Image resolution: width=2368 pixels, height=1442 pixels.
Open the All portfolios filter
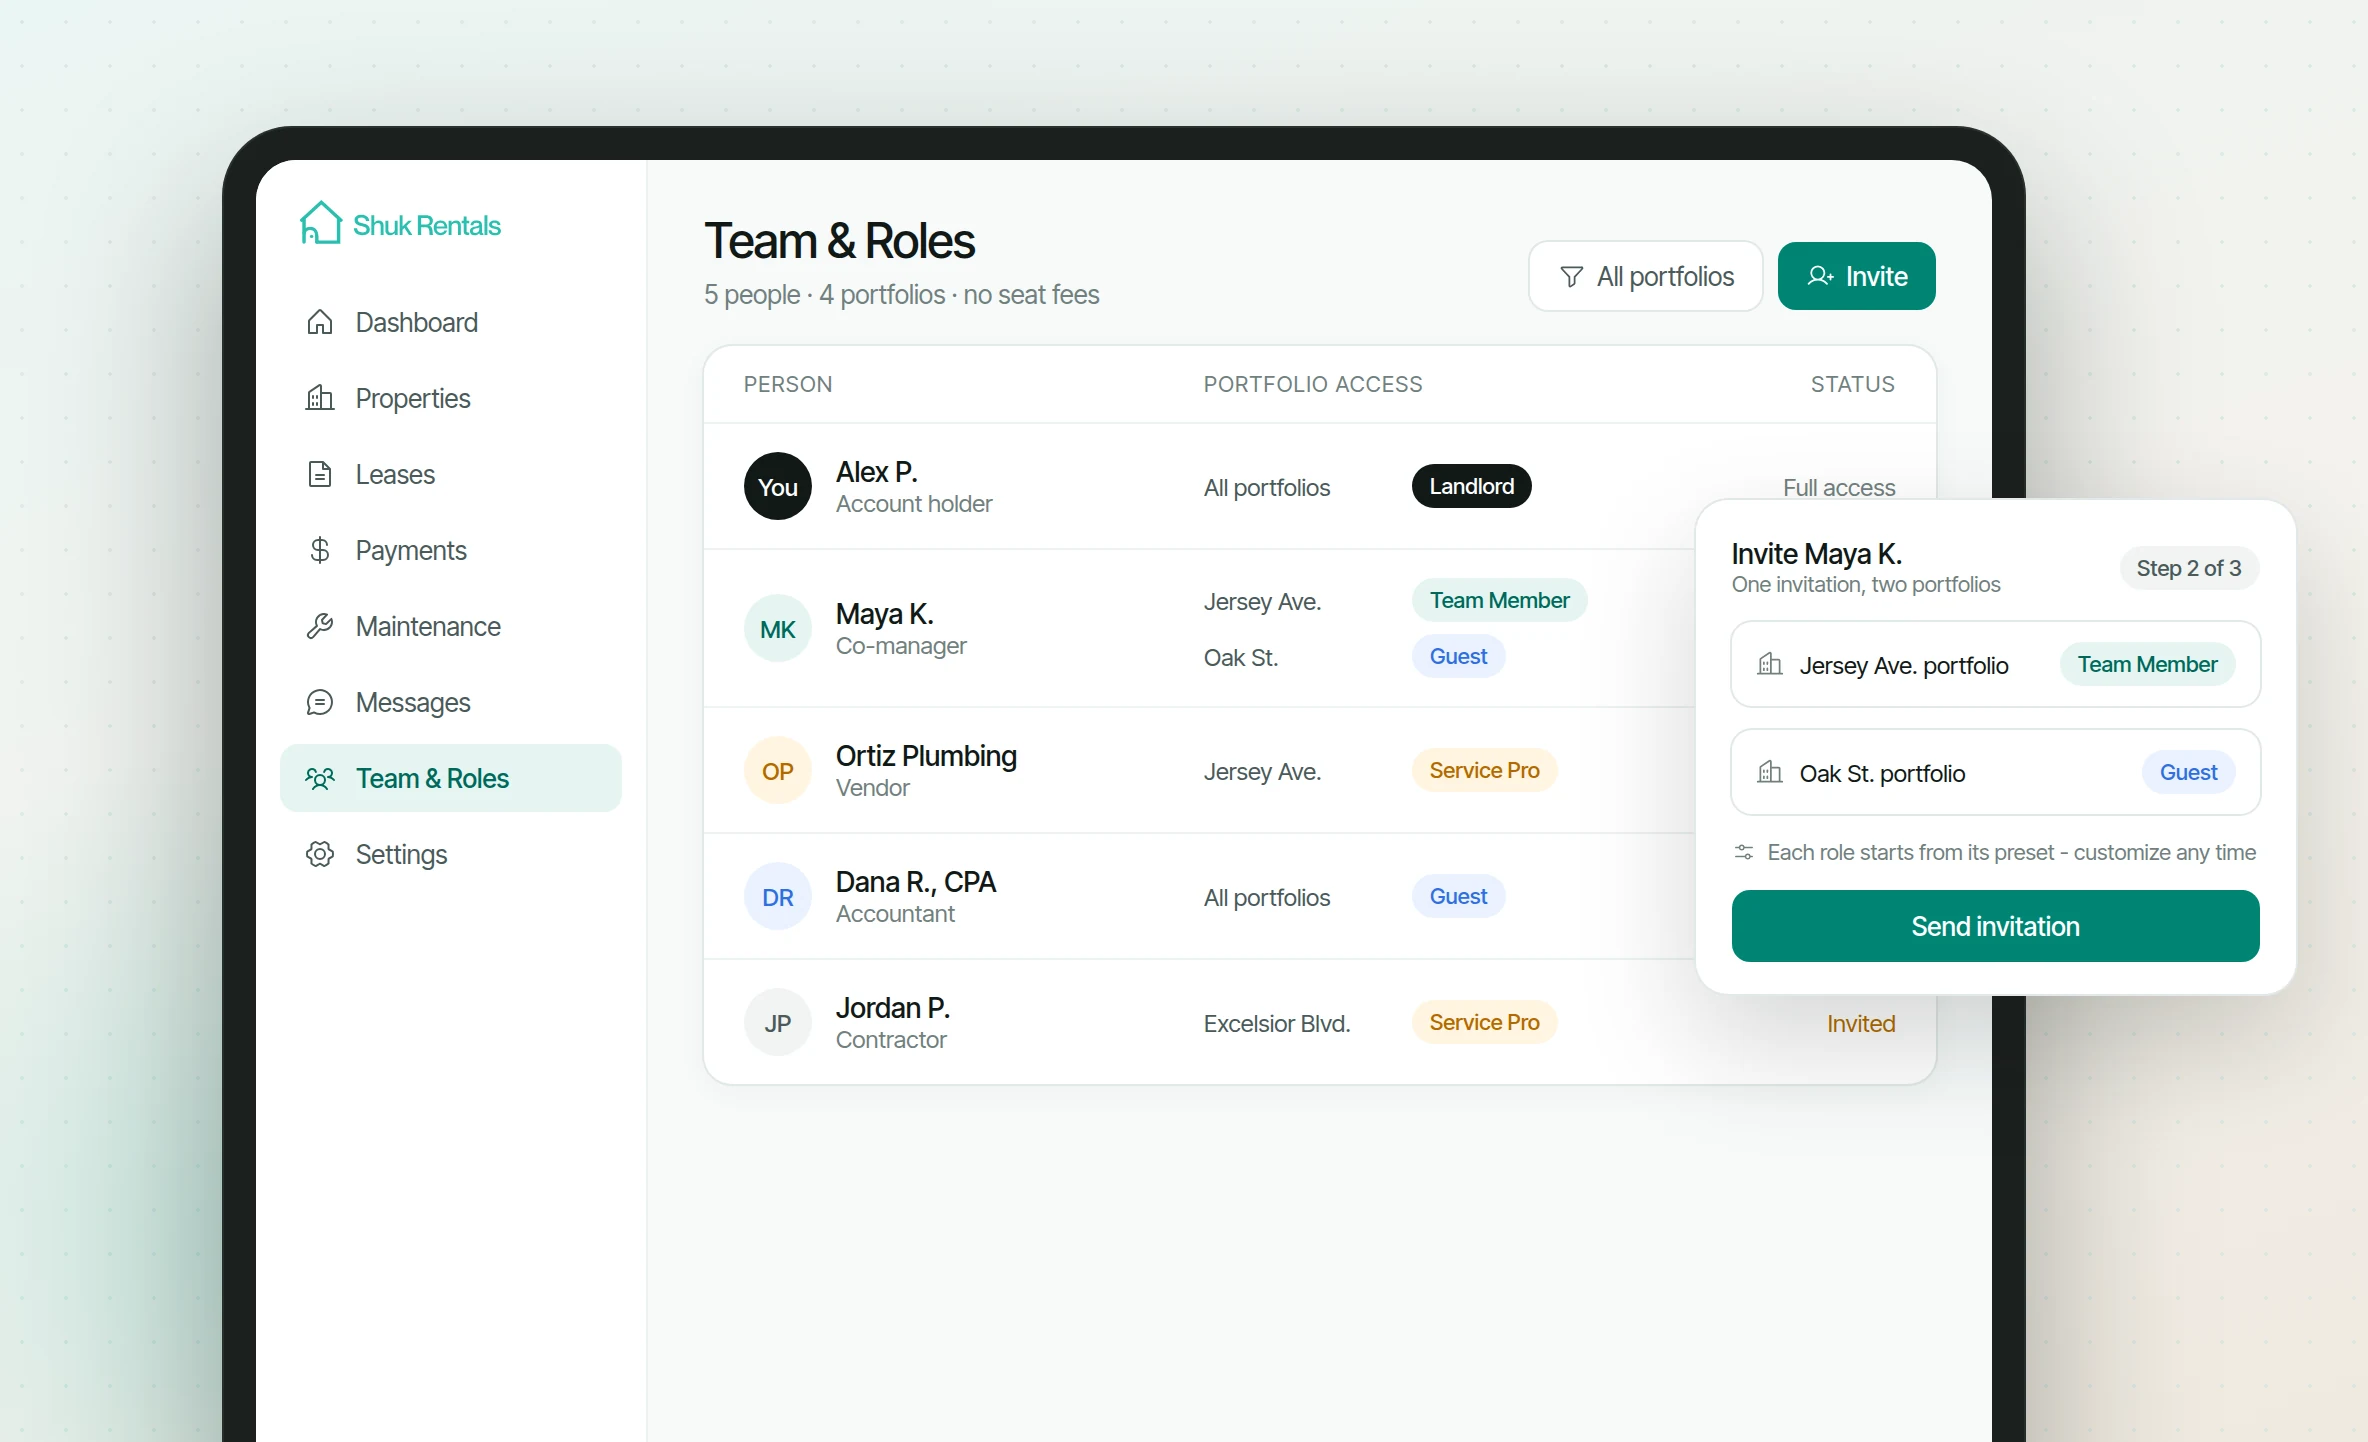(x=1645, y=276)
